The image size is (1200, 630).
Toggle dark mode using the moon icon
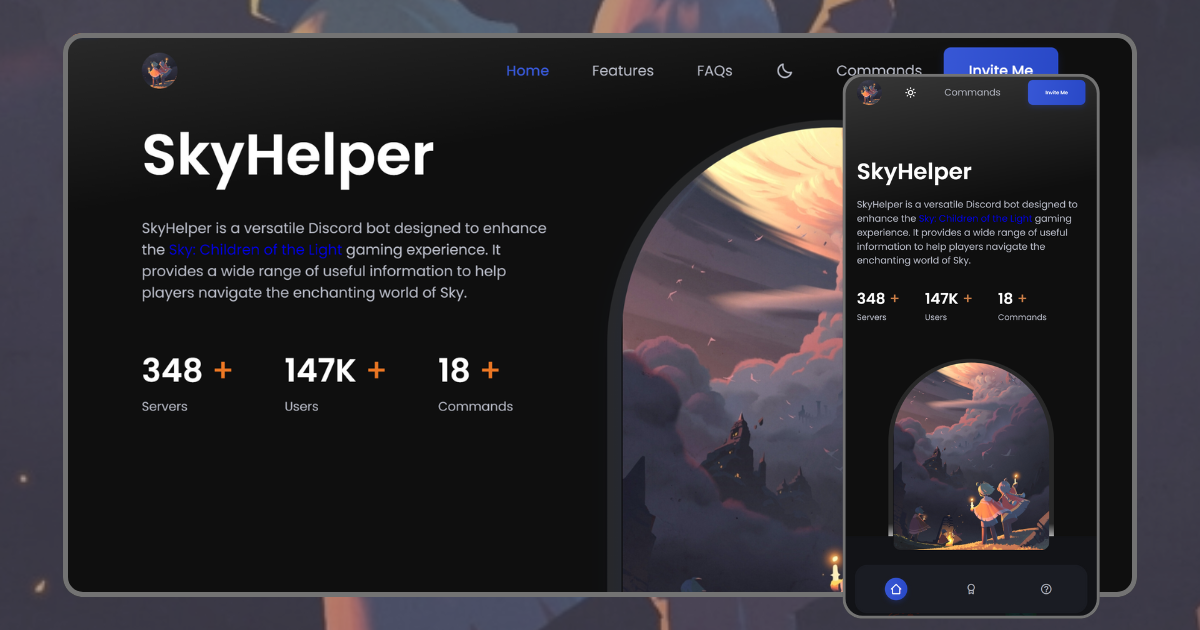click(x=784, y=70)
